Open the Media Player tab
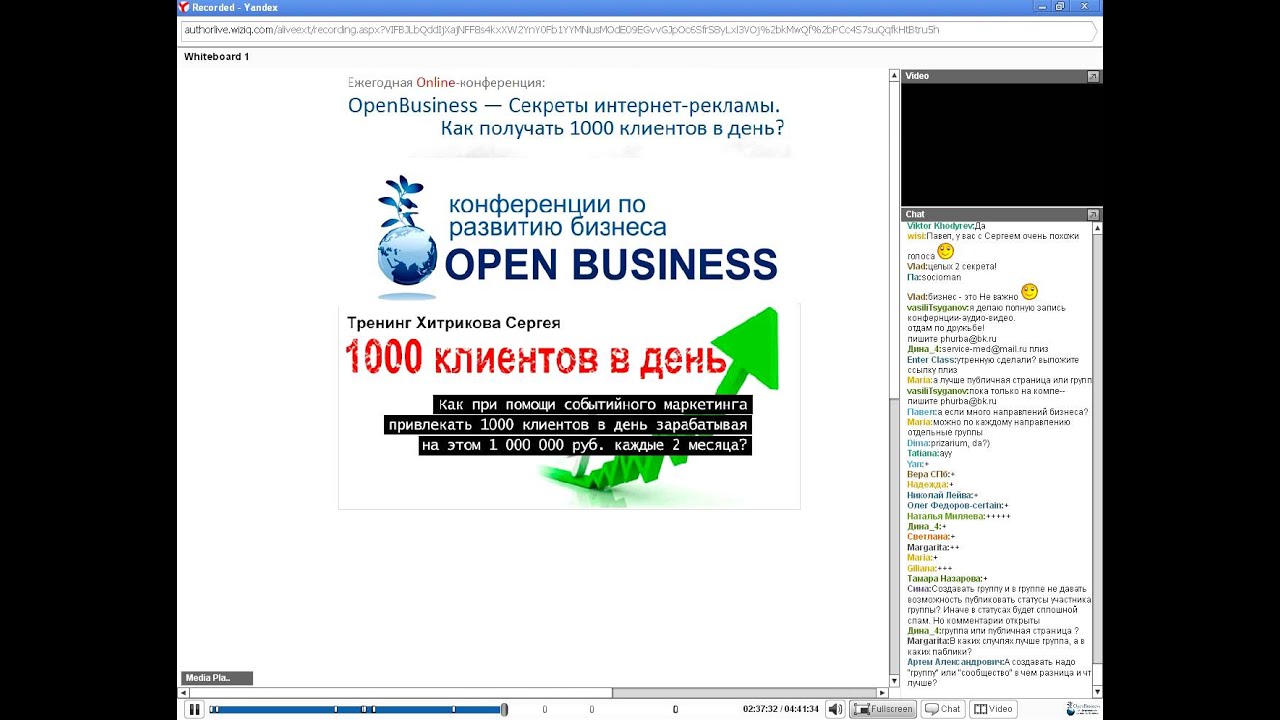1280x720 pixels. click(x=216, y=678)
